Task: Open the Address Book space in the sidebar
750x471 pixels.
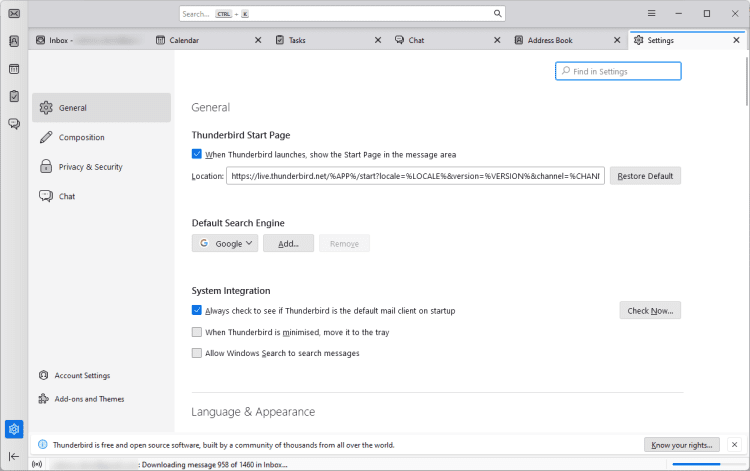Action: [x=14, y=41]
